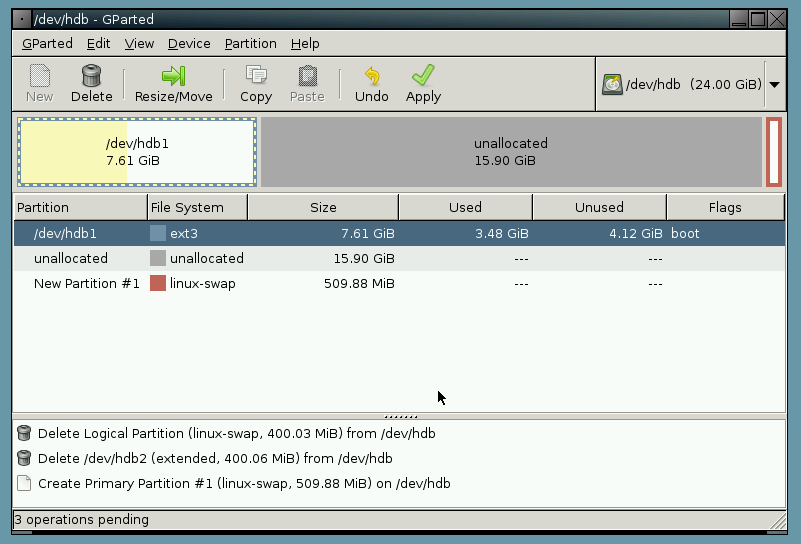
Task: Click the Delete trash can icon in toolbar
Action: click(91, 76)
